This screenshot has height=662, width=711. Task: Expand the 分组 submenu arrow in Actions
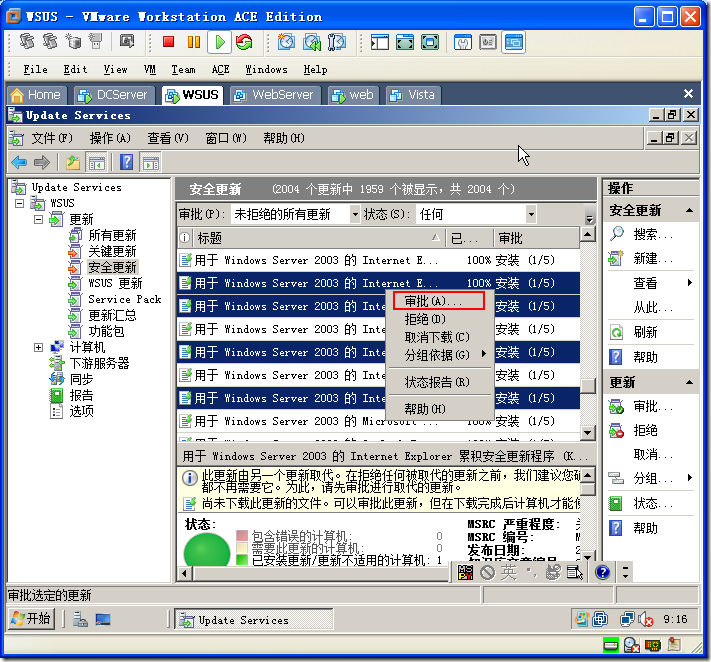(690, 477)
